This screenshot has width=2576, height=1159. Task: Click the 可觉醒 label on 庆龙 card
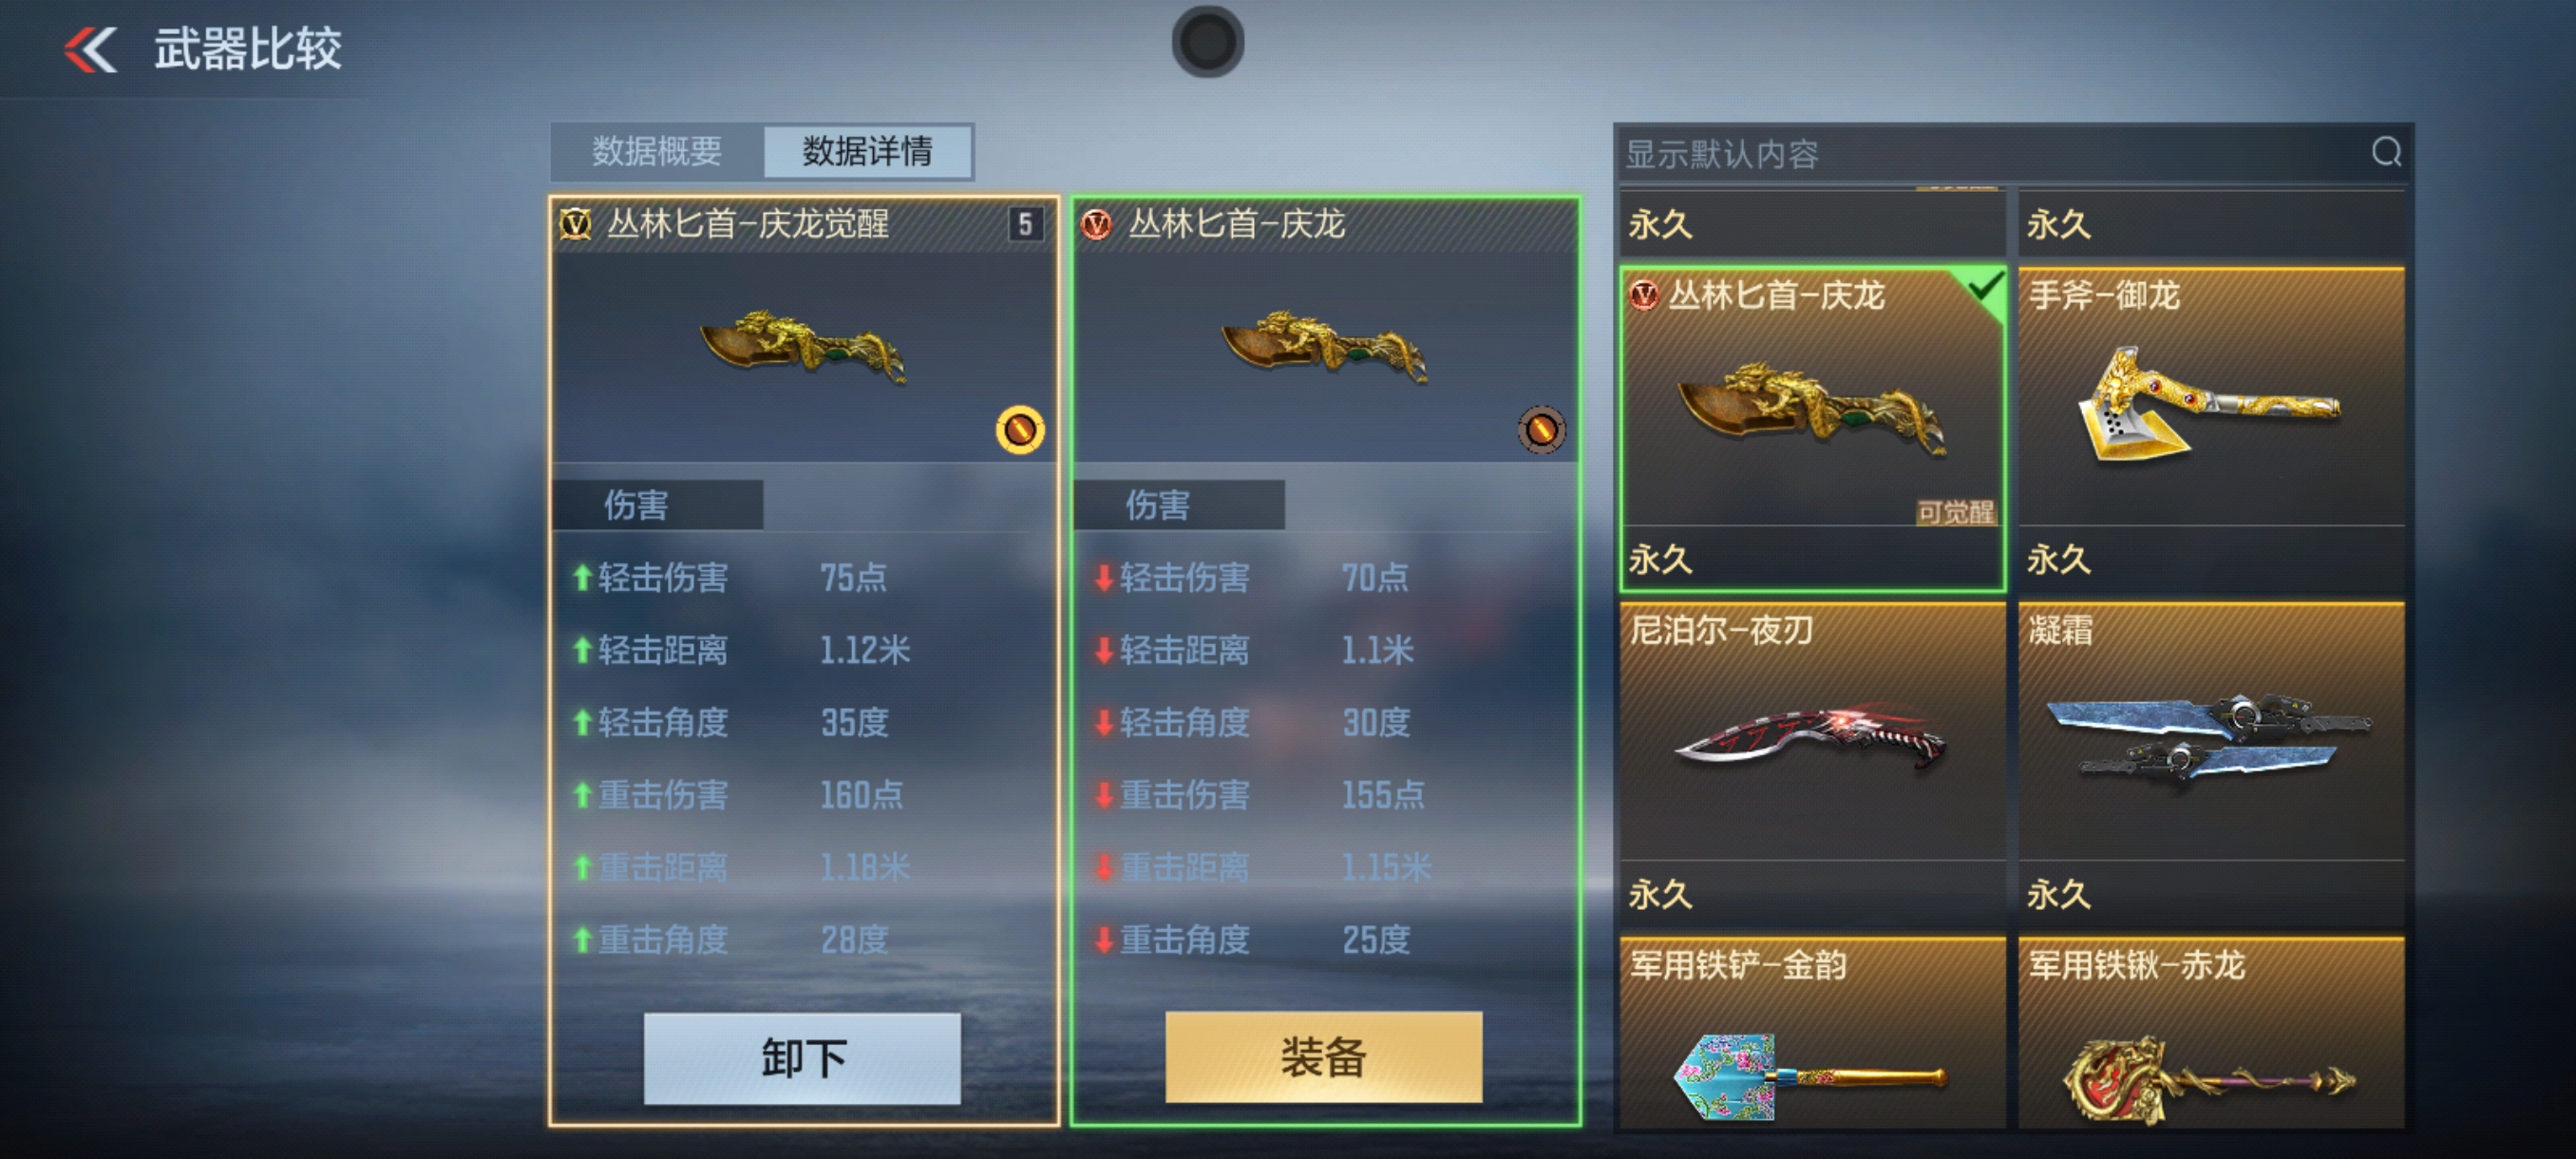coord(1955,512)
